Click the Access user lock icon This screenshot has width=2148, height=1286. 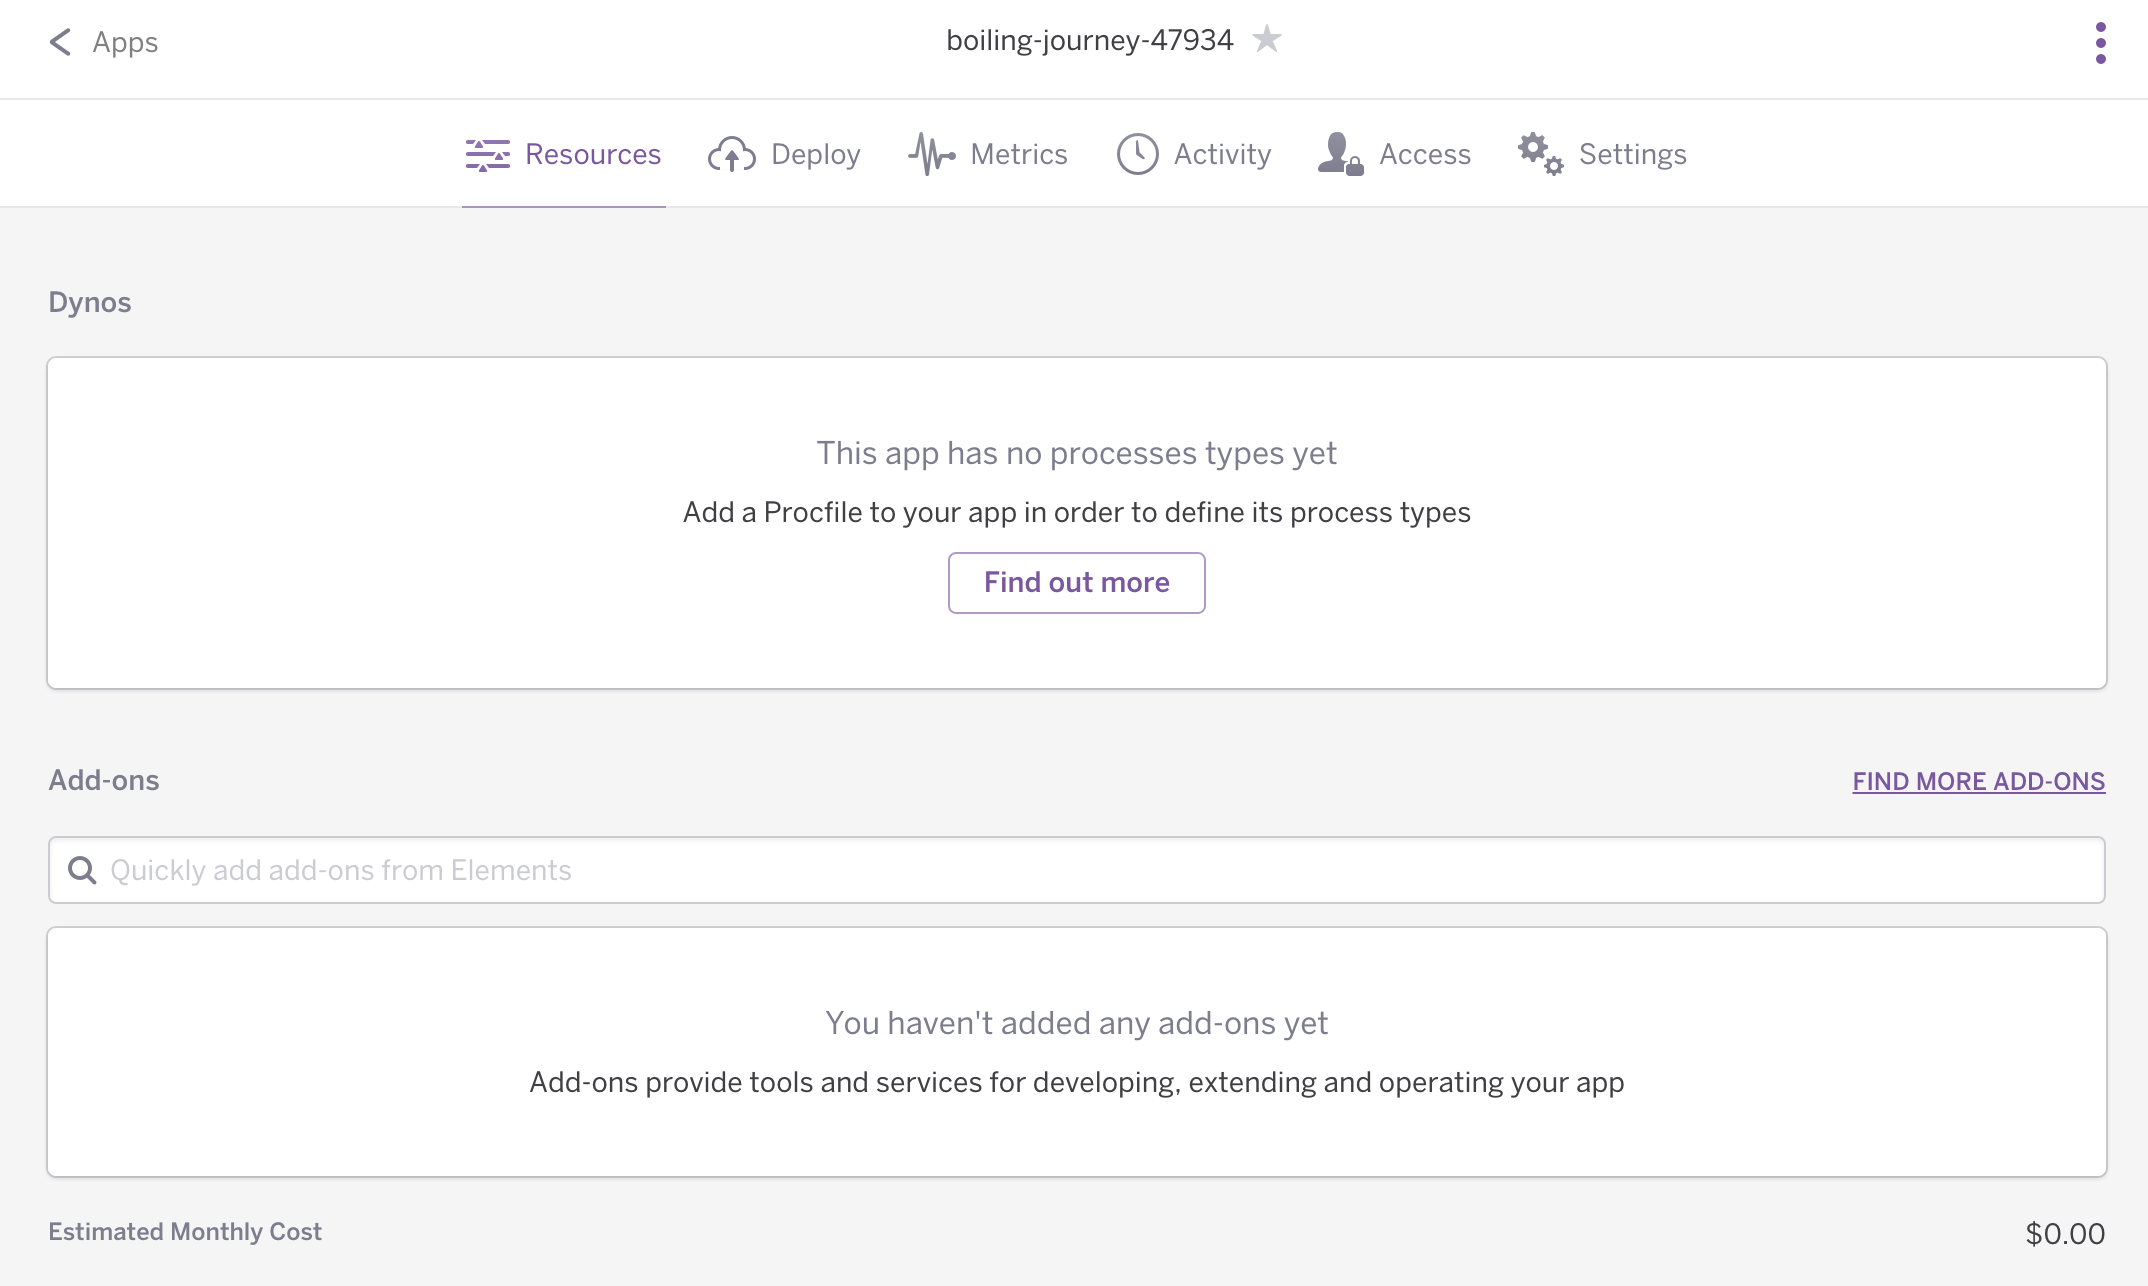(1340, 155)
